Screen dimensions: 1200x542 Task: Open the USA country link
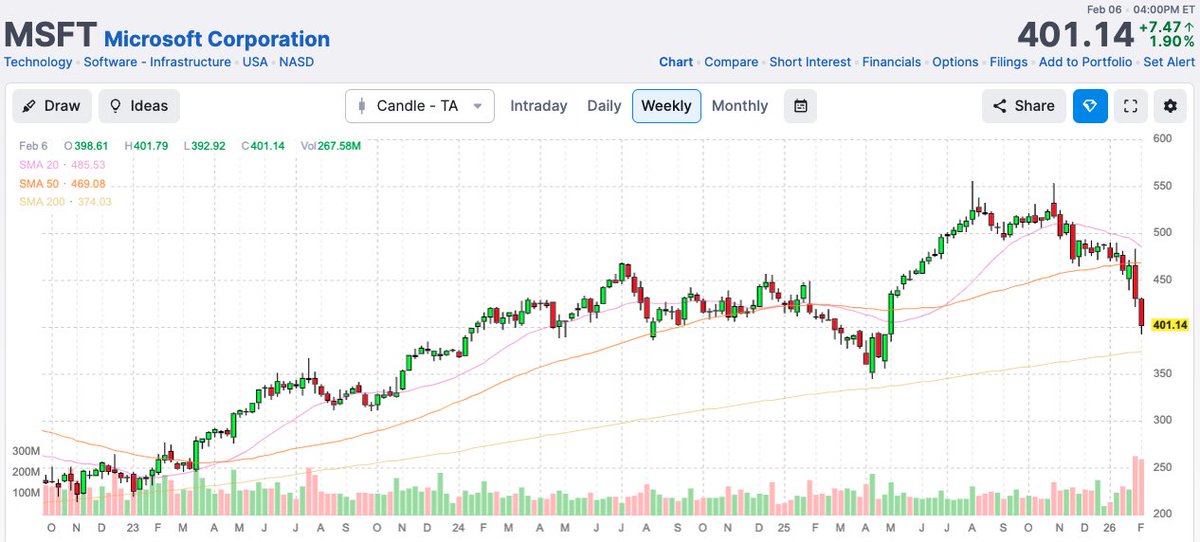click(256, 62)
